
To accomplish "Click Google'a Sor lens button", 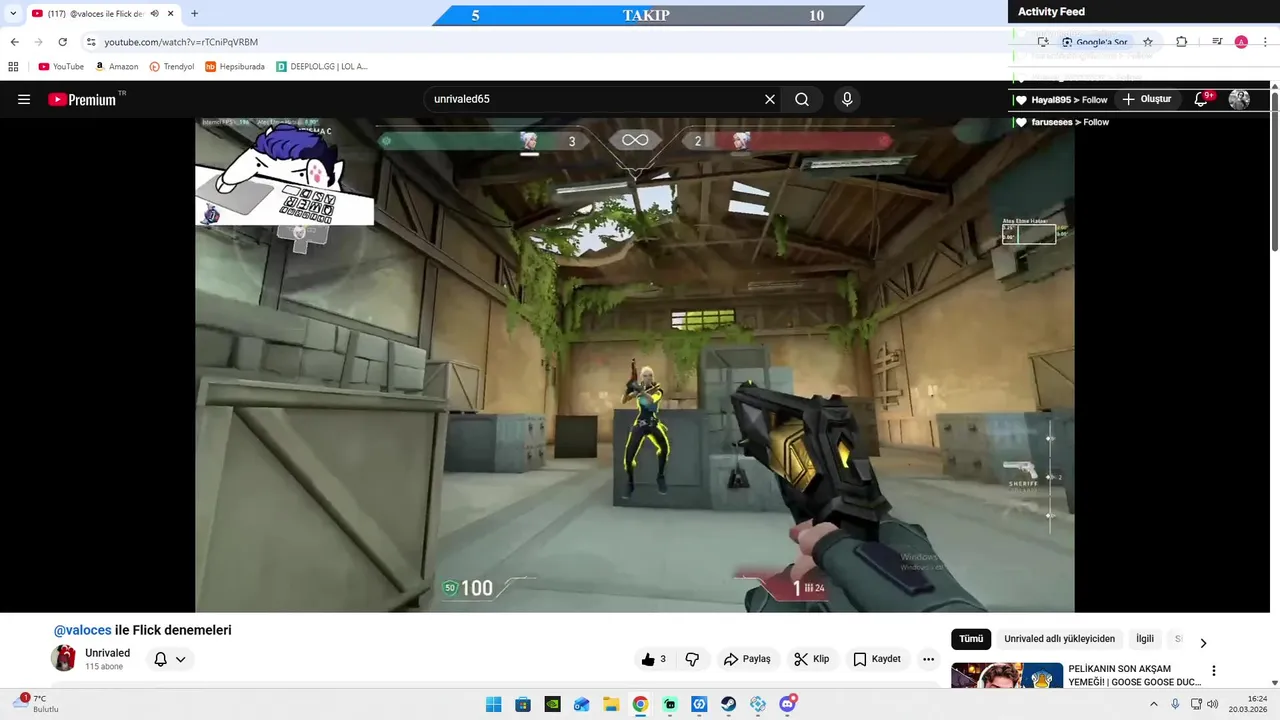I will (1094, 42).
